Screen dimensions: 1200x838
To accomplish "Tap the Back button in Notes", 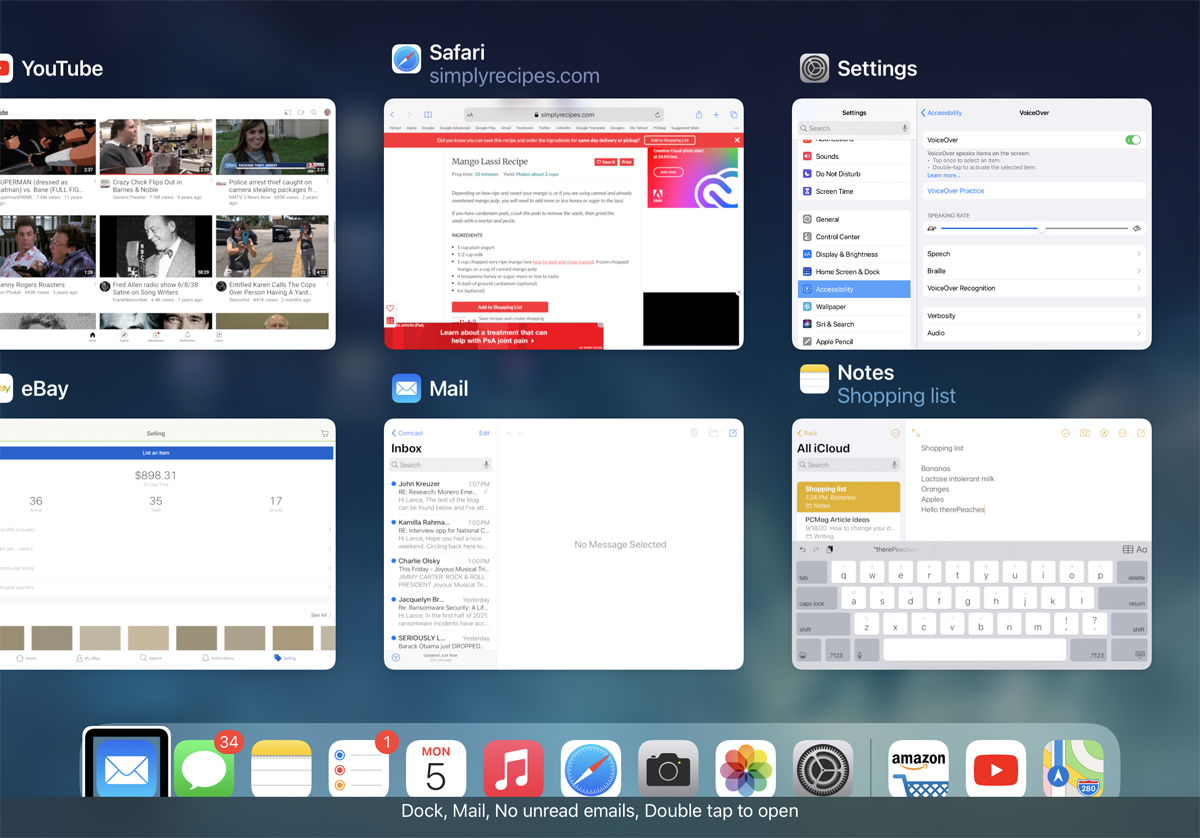I will 807,433.
